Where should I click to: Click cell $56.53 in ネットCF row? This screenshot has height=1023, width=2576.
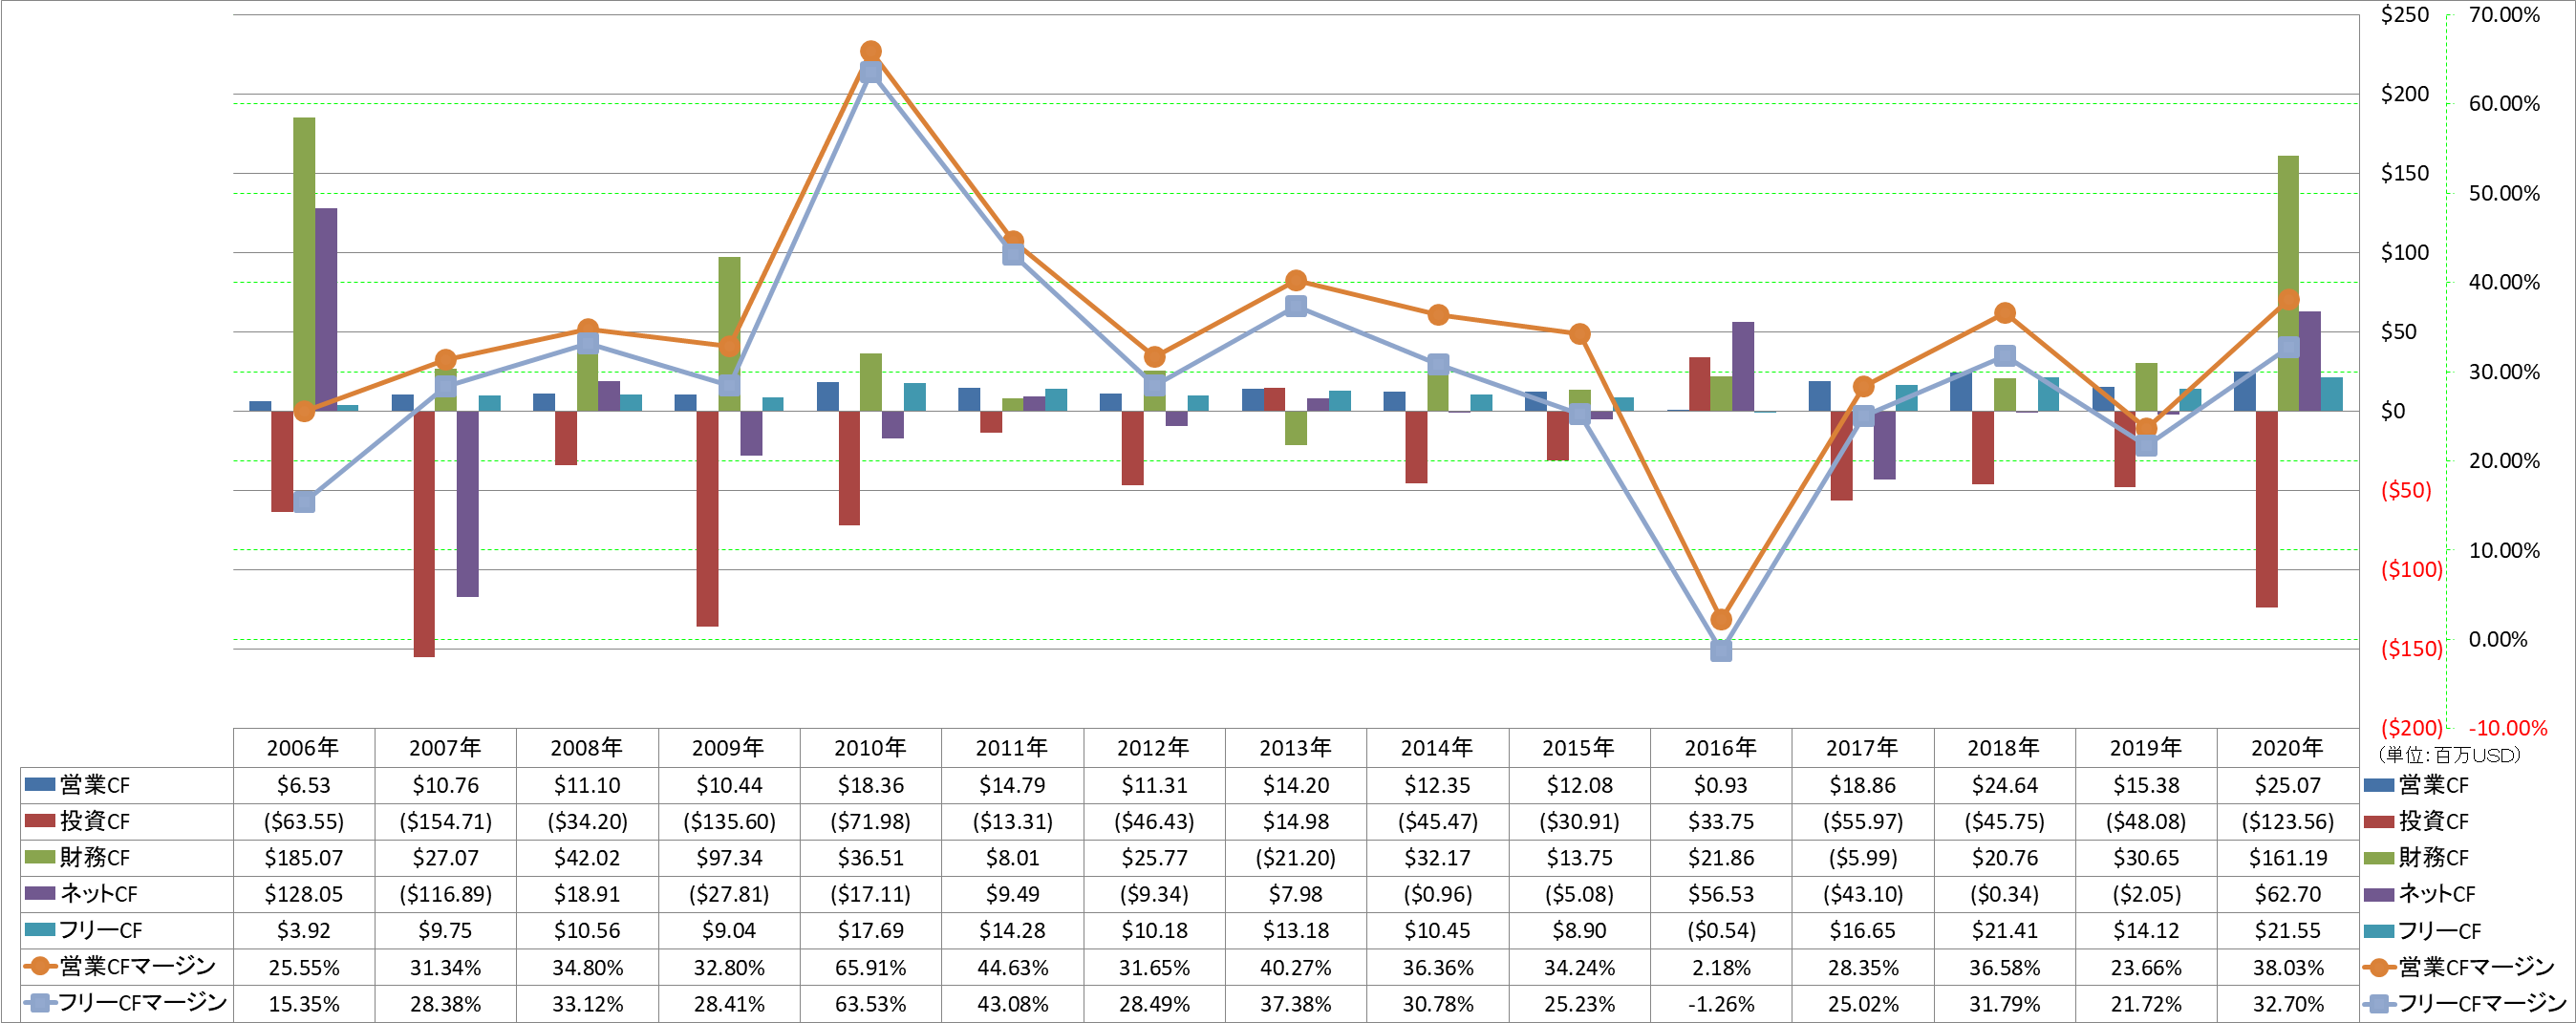tap(1720, 894)
